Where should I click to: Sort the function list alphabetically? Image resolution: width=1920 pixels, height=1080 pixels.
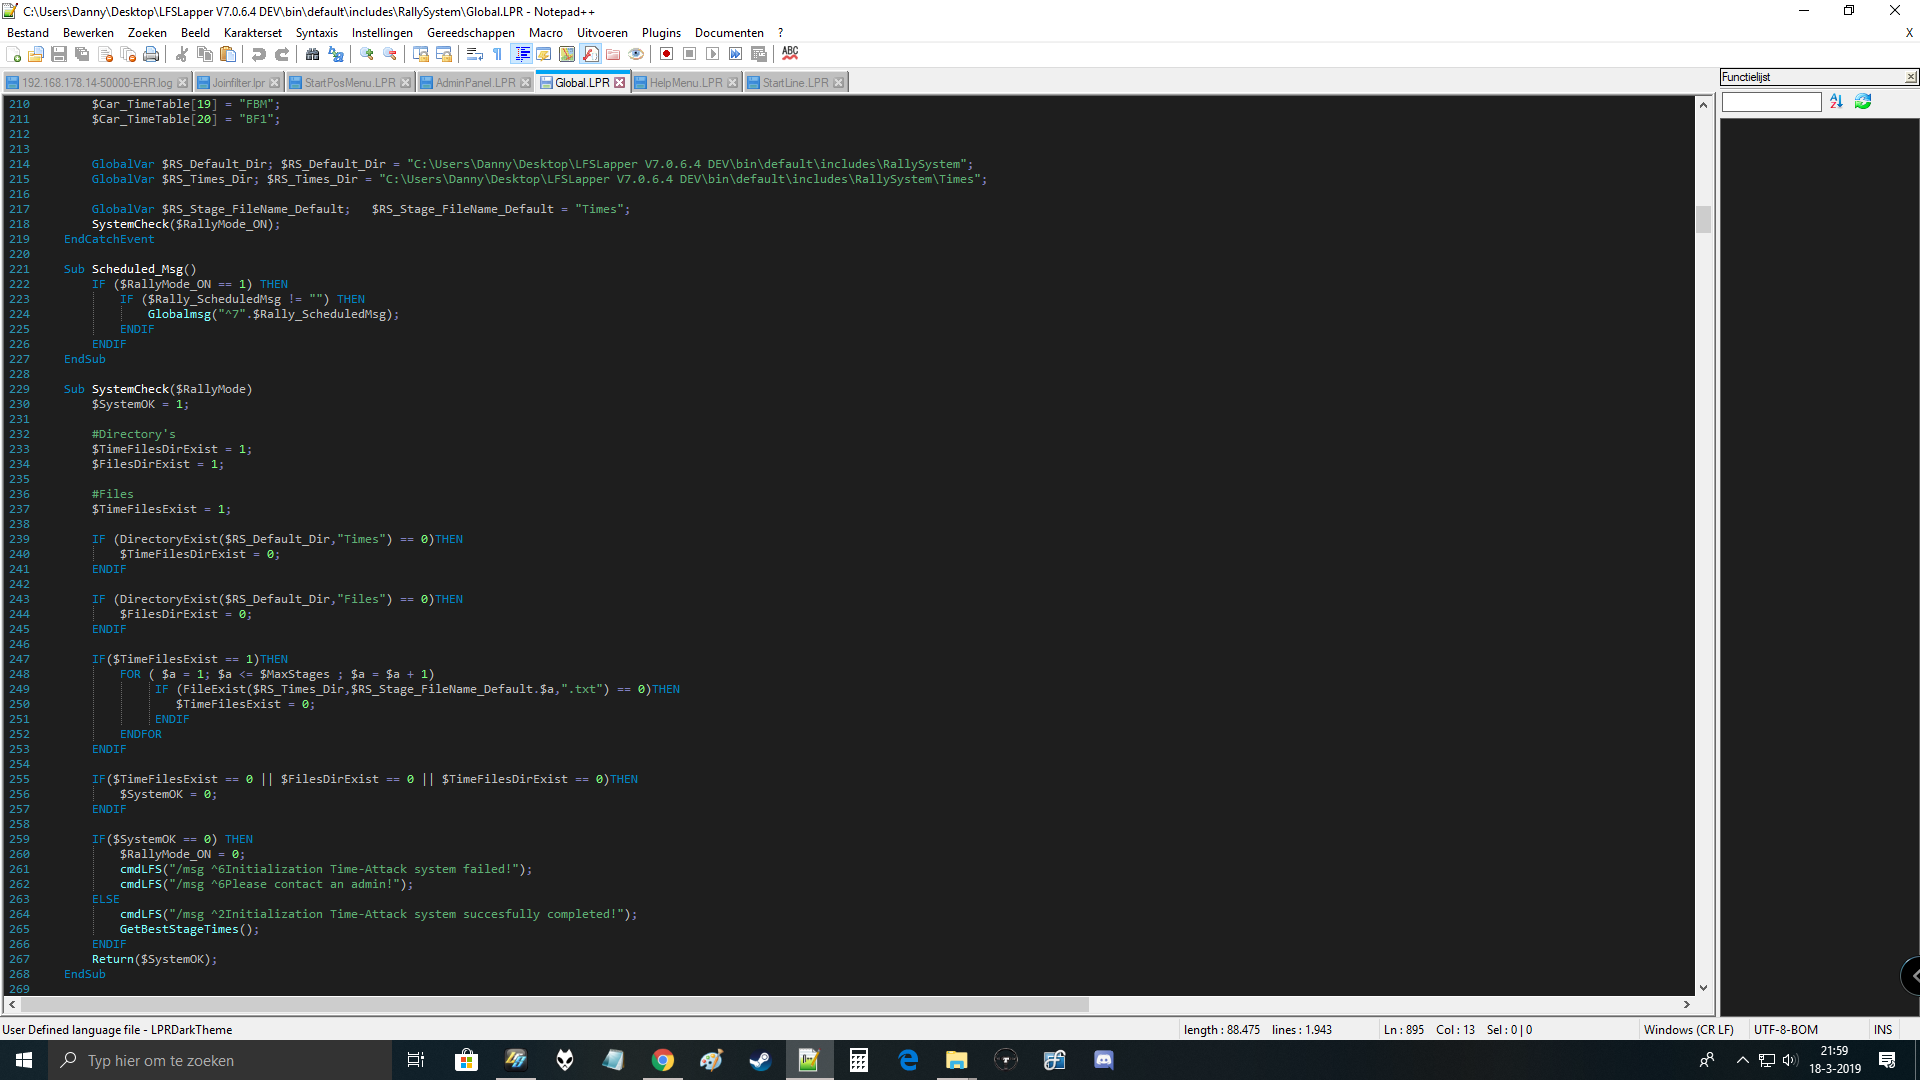[x=1836, y=102]
